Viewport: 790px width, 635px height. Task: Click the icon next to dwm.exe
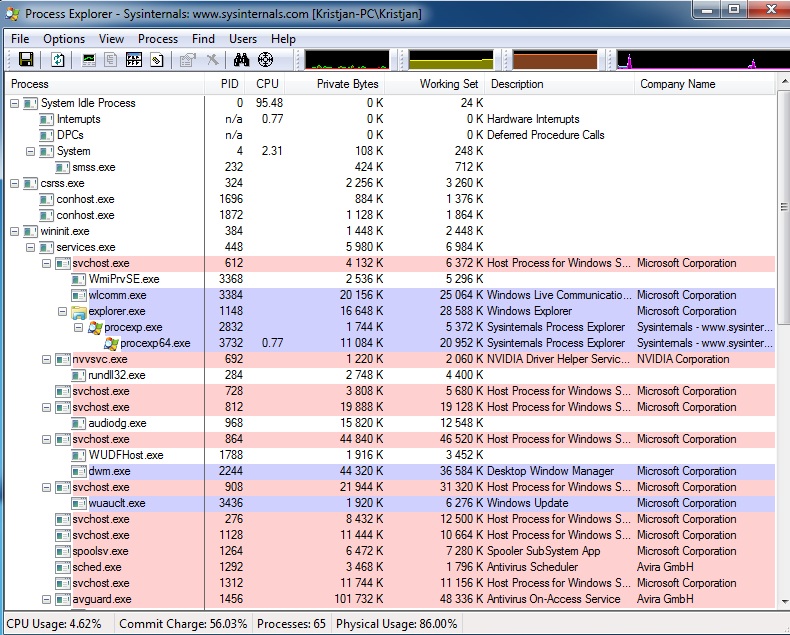[x=79, y=472]
